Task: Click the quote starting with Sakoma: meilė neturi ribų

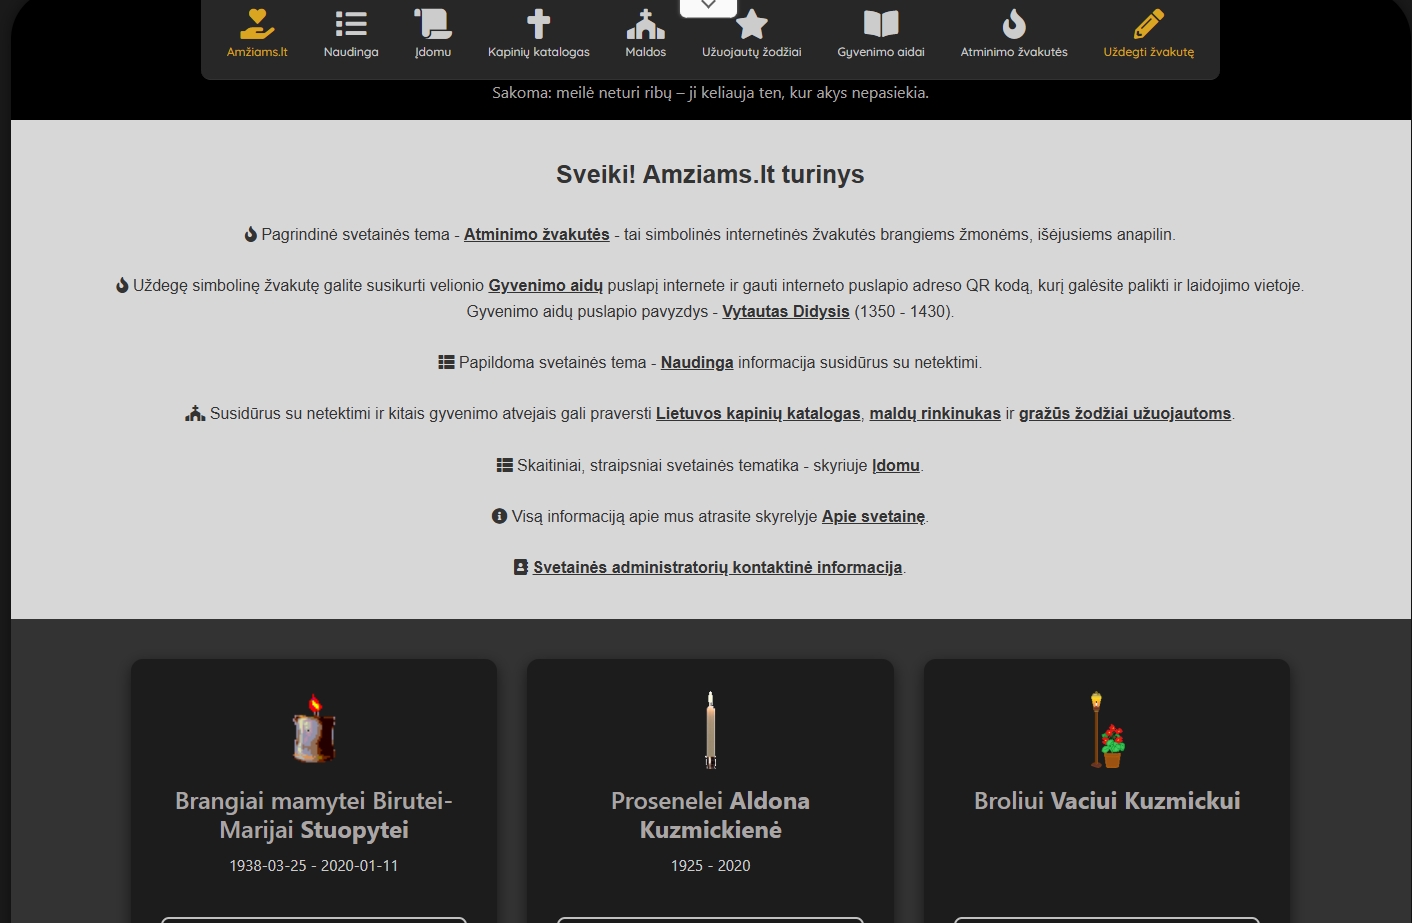Action: pyautogui.click(x=710, y=92)
